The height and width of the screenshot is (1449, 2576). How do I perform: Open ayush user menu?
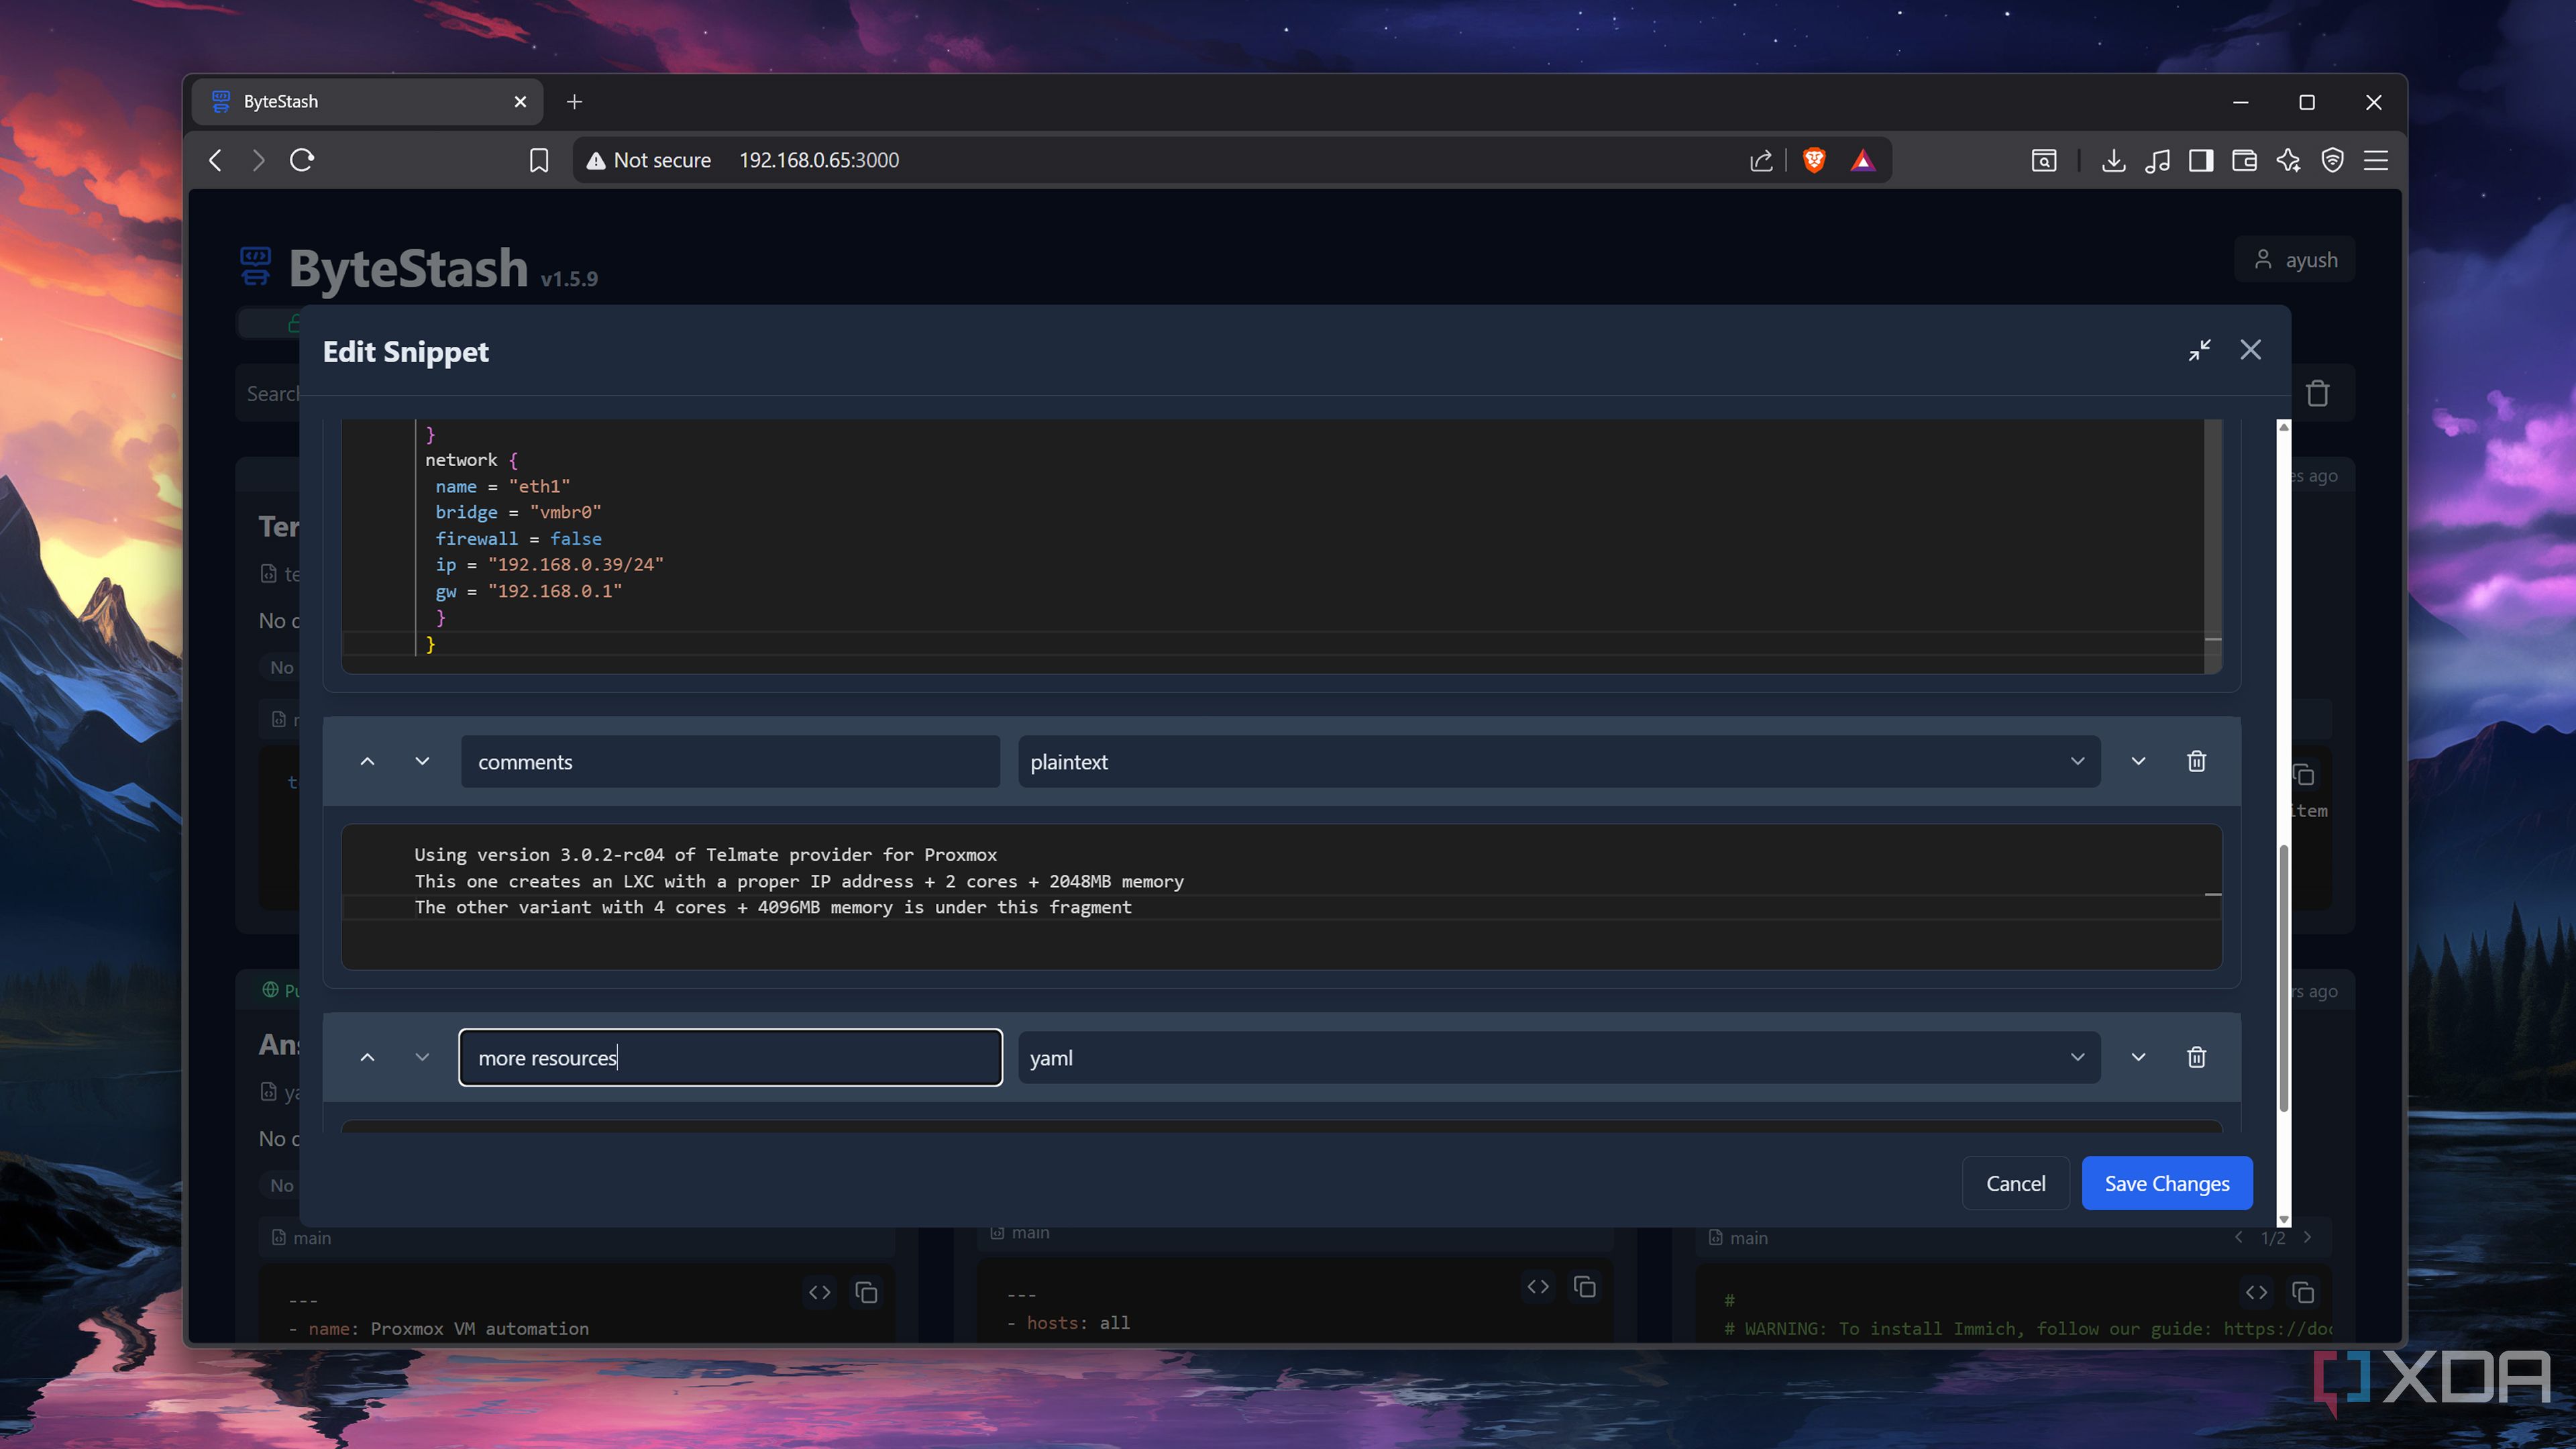(x=2295, y=260)
